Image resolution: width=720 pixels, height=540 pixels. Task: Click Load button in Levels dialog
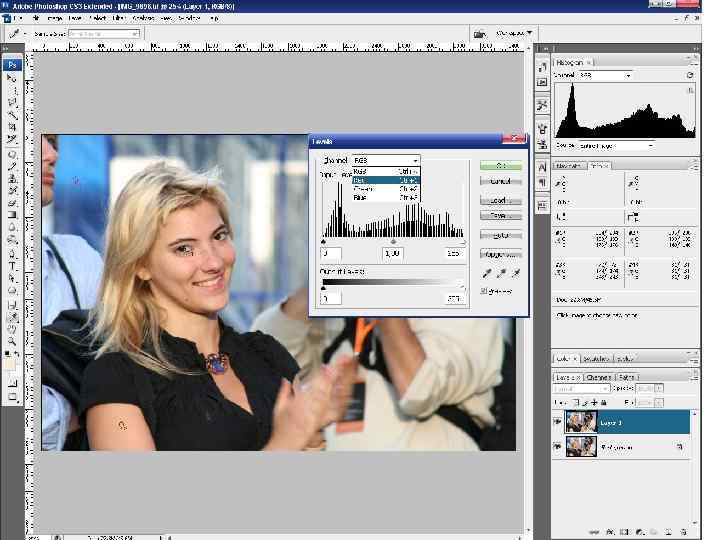pos(501,201)
